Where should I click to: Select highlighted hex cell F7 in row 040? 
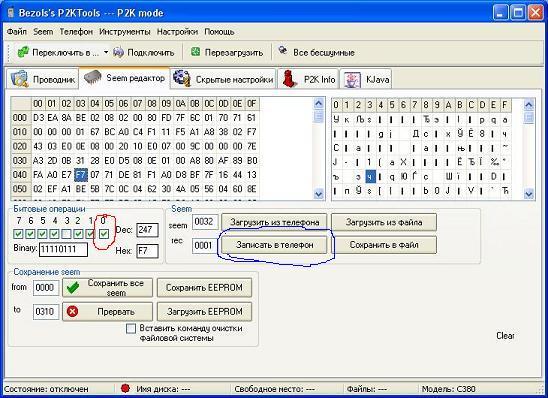(81, 174)
